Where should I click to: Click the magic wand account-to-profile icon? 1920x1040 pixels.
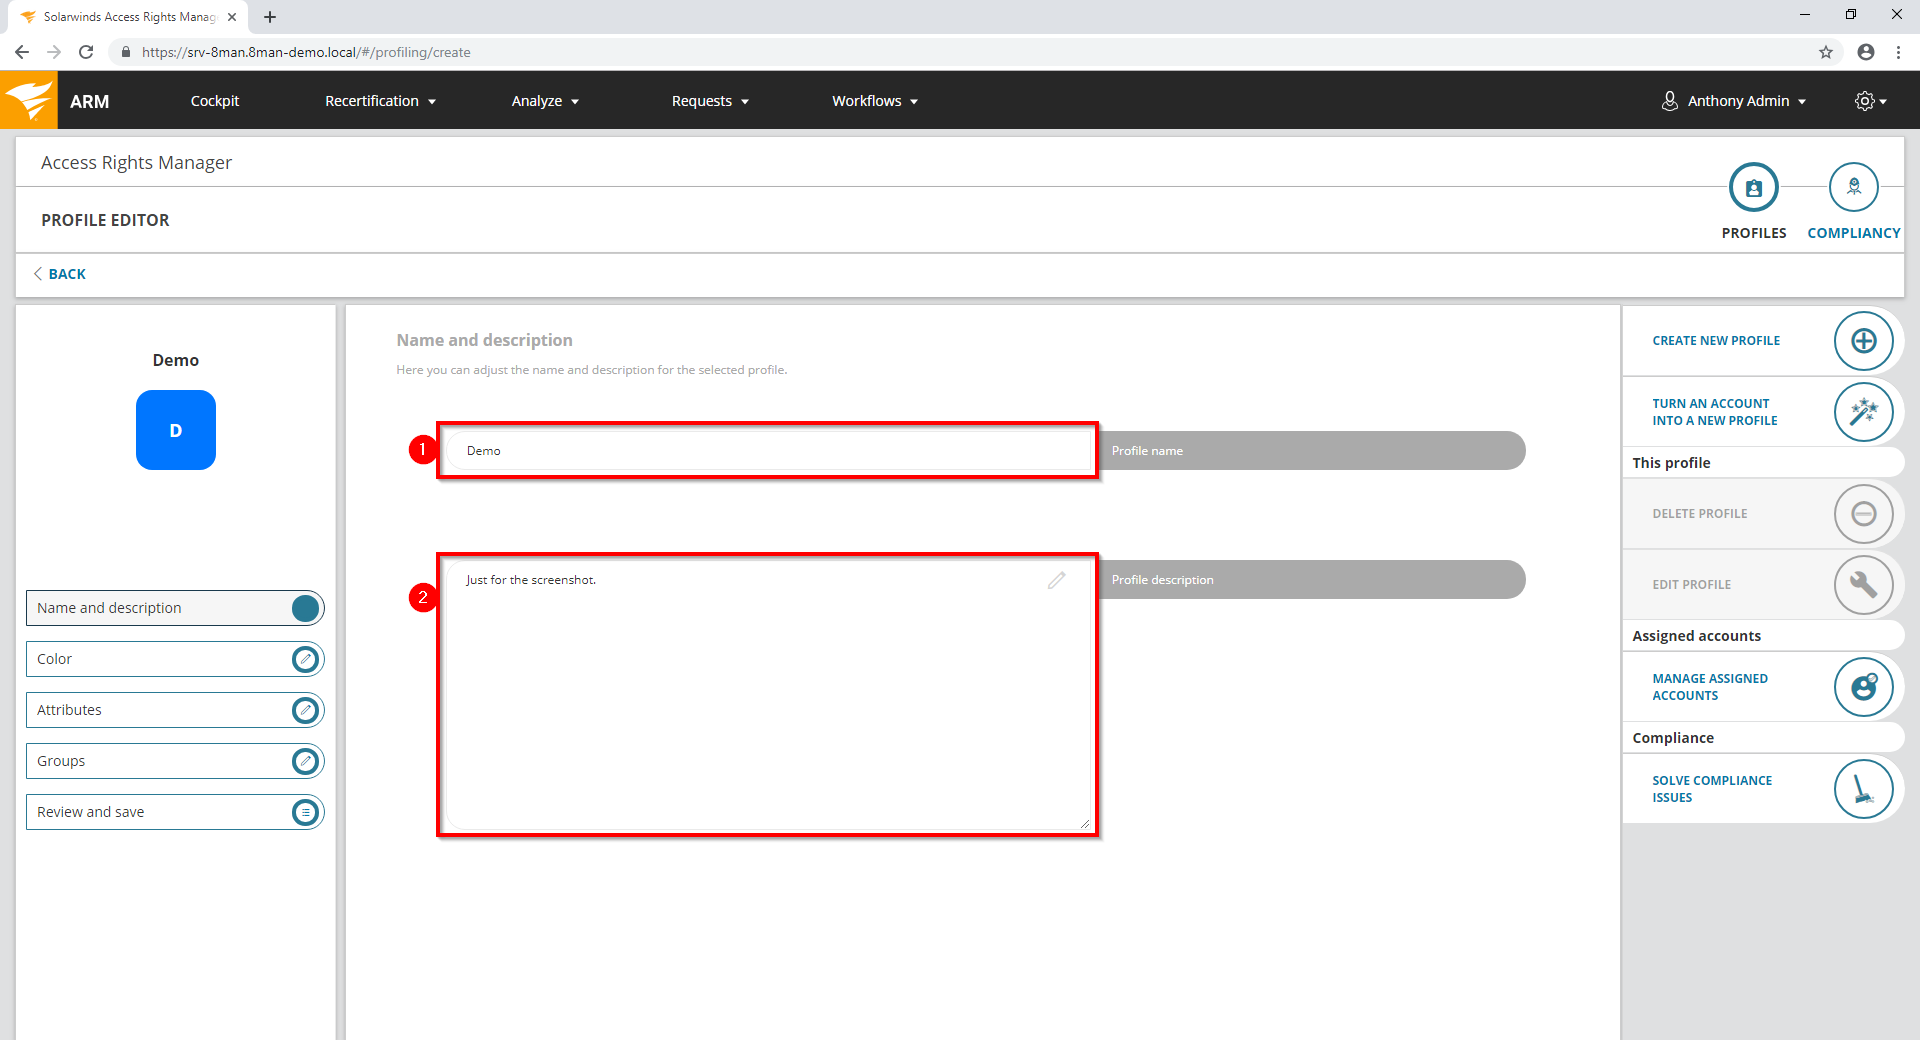pyautogui.click(x=1863, y=412)
